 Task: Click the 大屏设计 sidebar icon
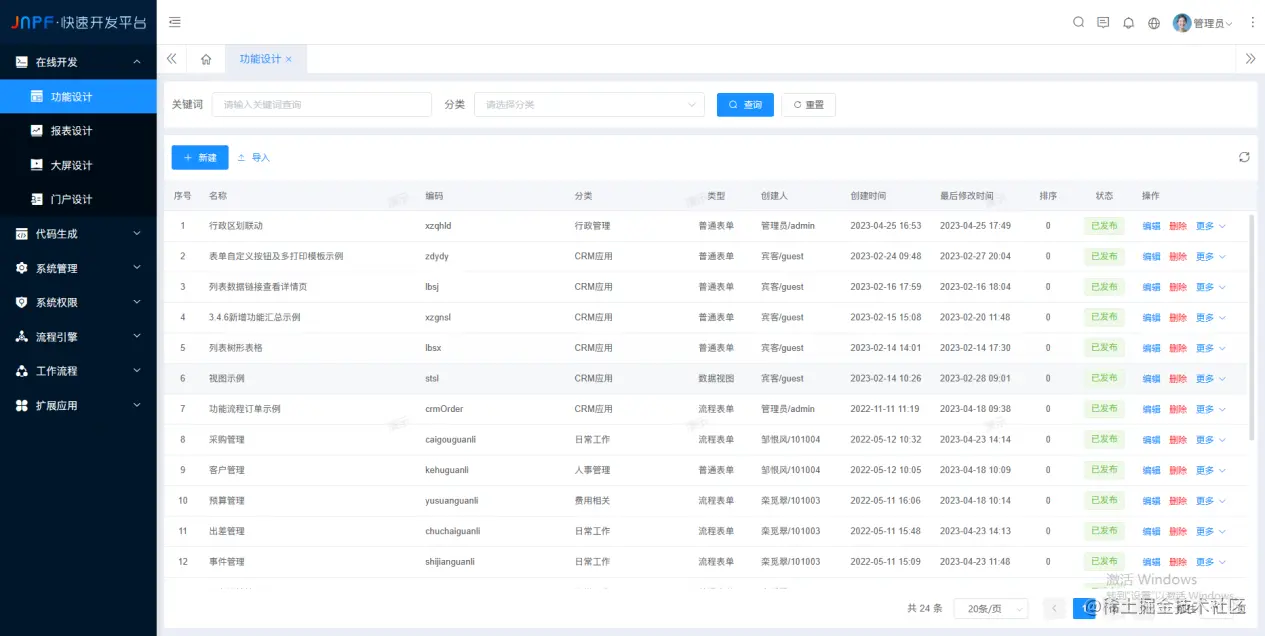pyautogui.click(x=37, y=165)
